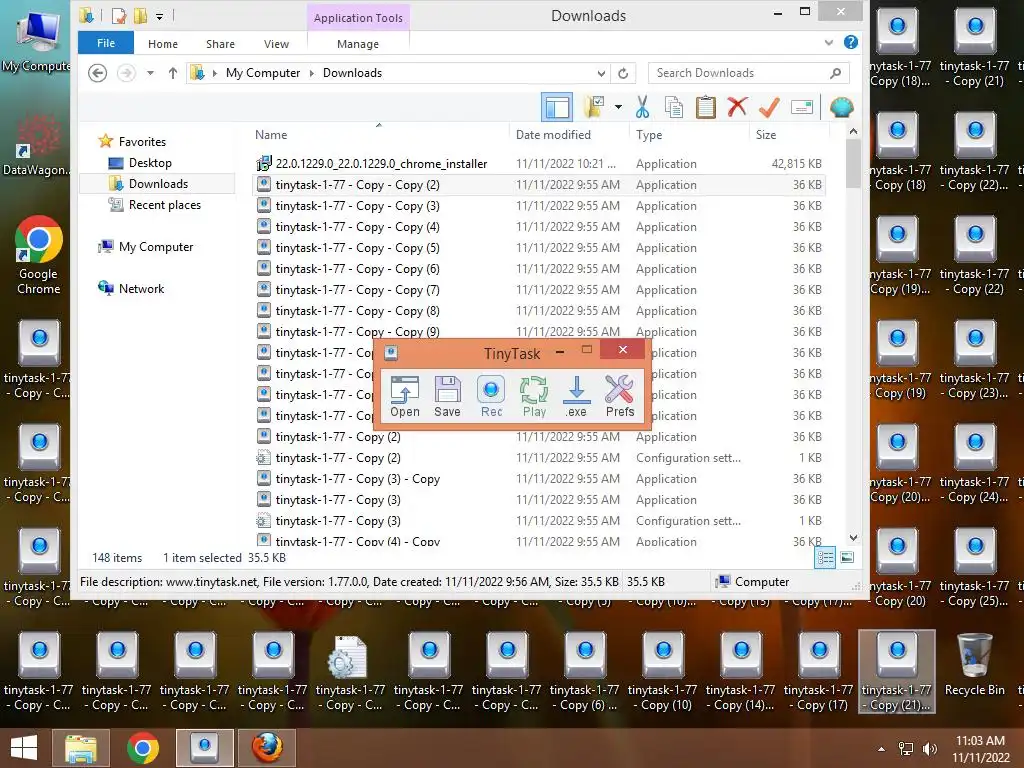
Task: Click the Copy toolbar icon
Action: point(674,107)
